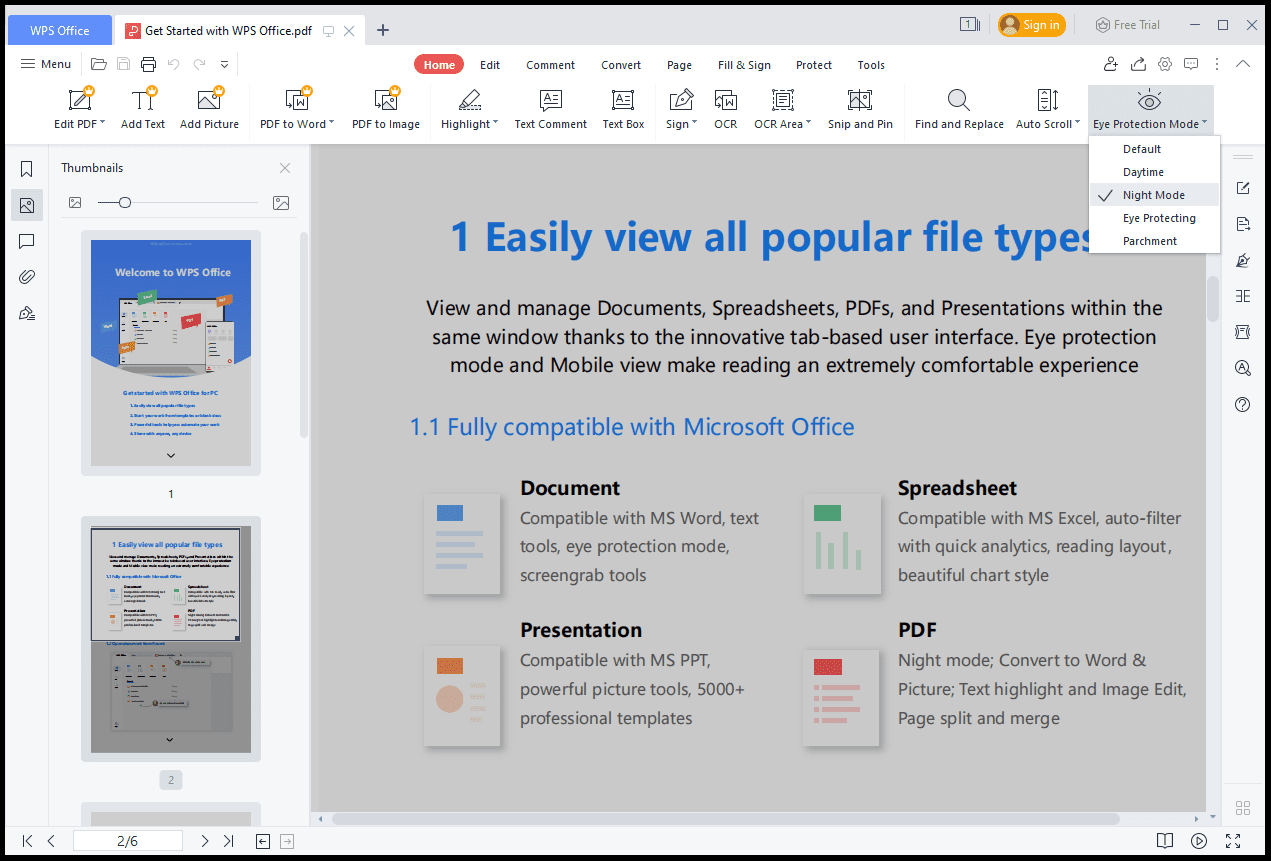The height and width of the screenshot is (861, 1271).
Task: Open the help question mark icon
Action: click(x=1243, y=404)
